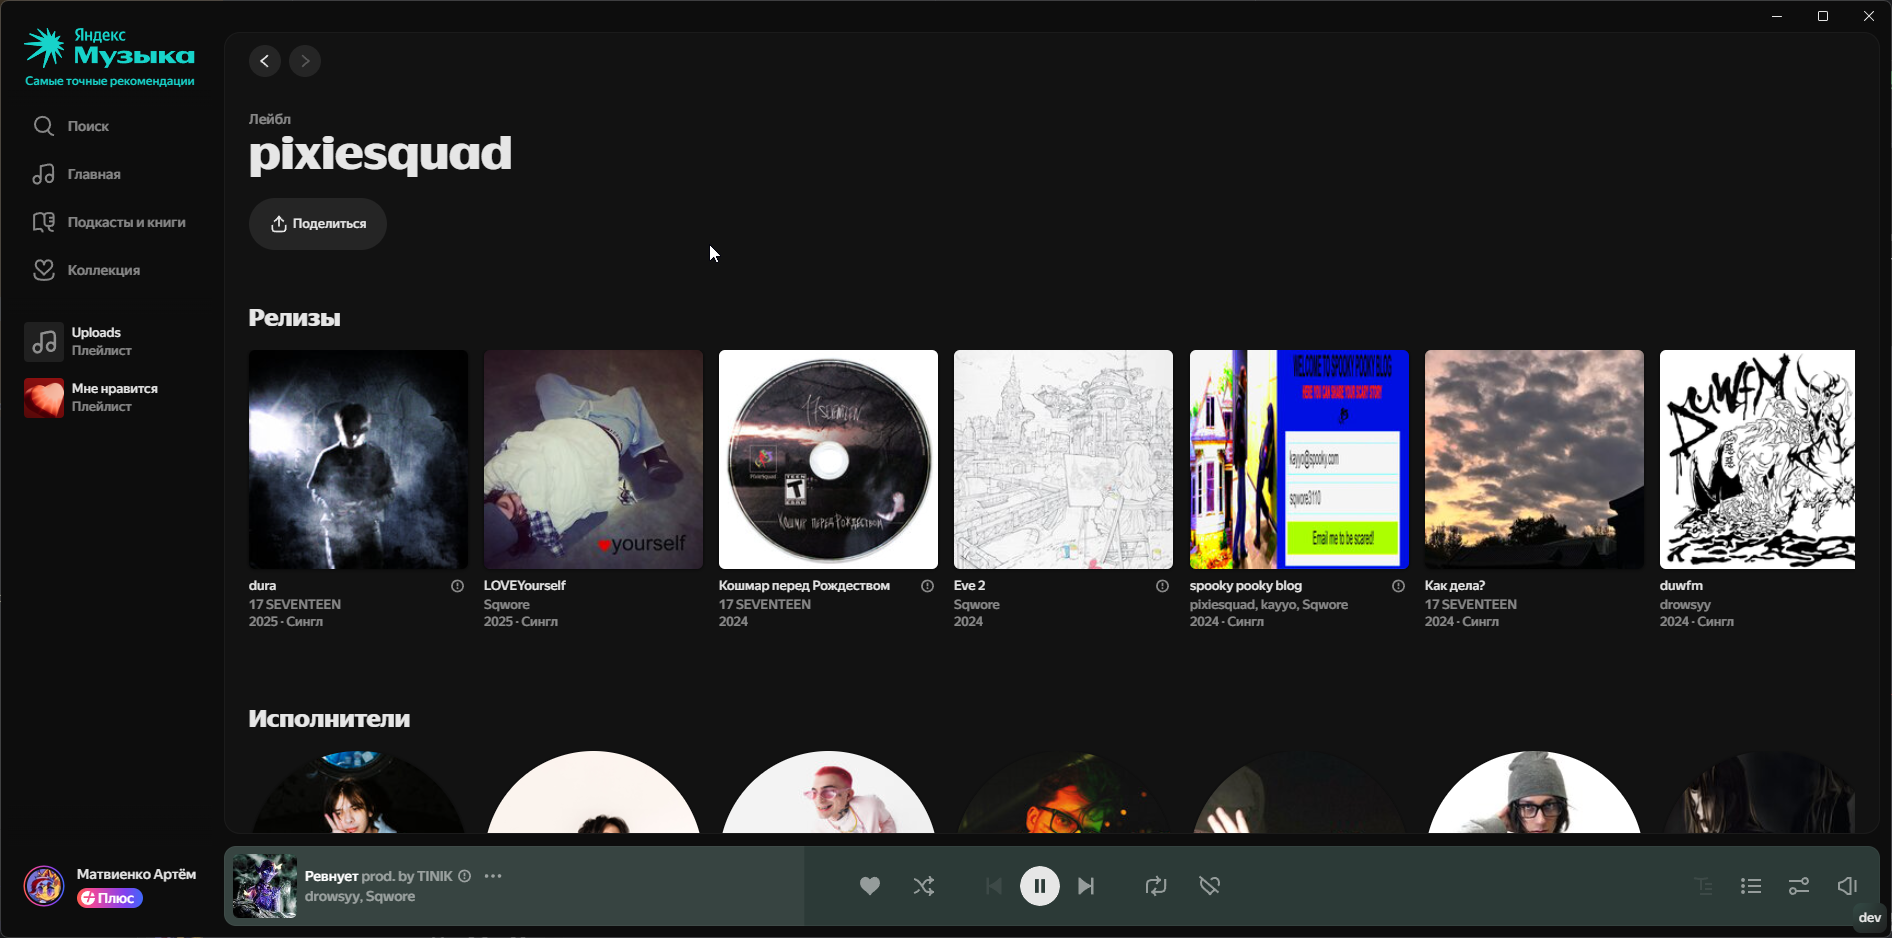Click the dev badge

(x=1869, y=917)
